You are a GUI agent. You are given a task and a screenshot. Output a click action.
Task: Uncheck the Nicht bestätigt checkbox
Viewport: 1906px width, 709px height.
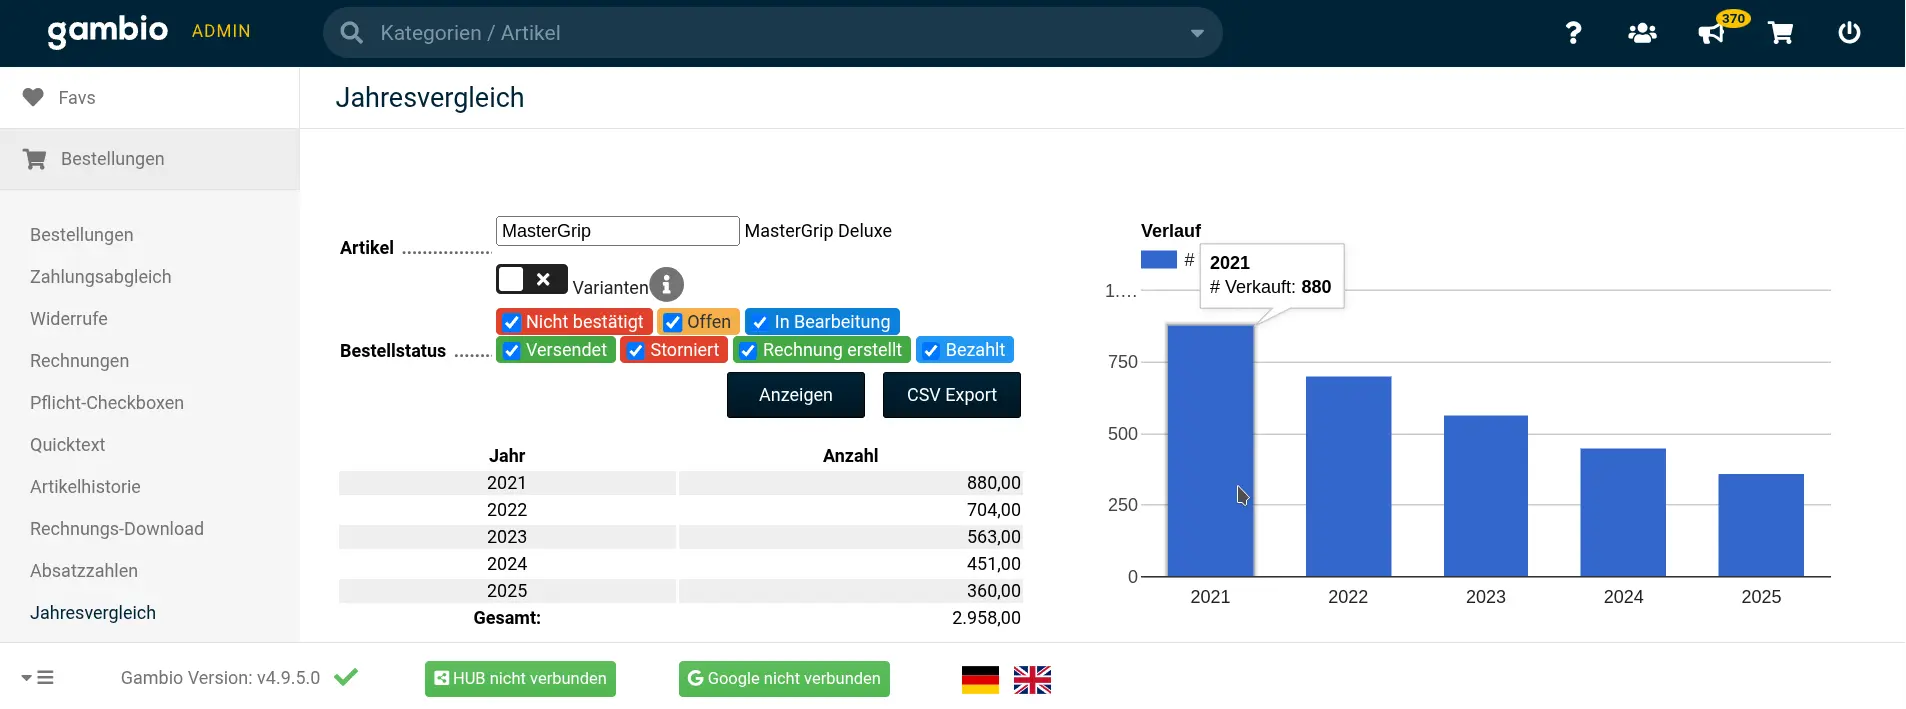click(512, 322)
